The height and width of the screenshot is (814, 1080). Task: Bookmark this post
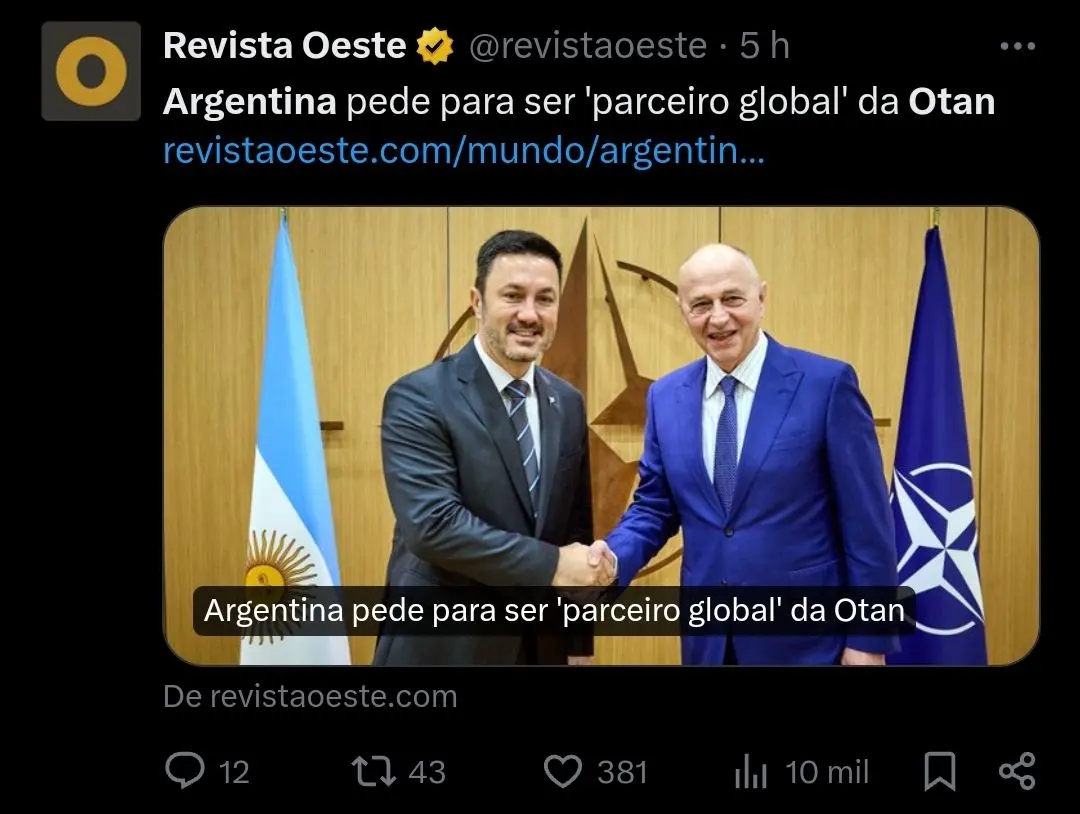pos(939,771)
